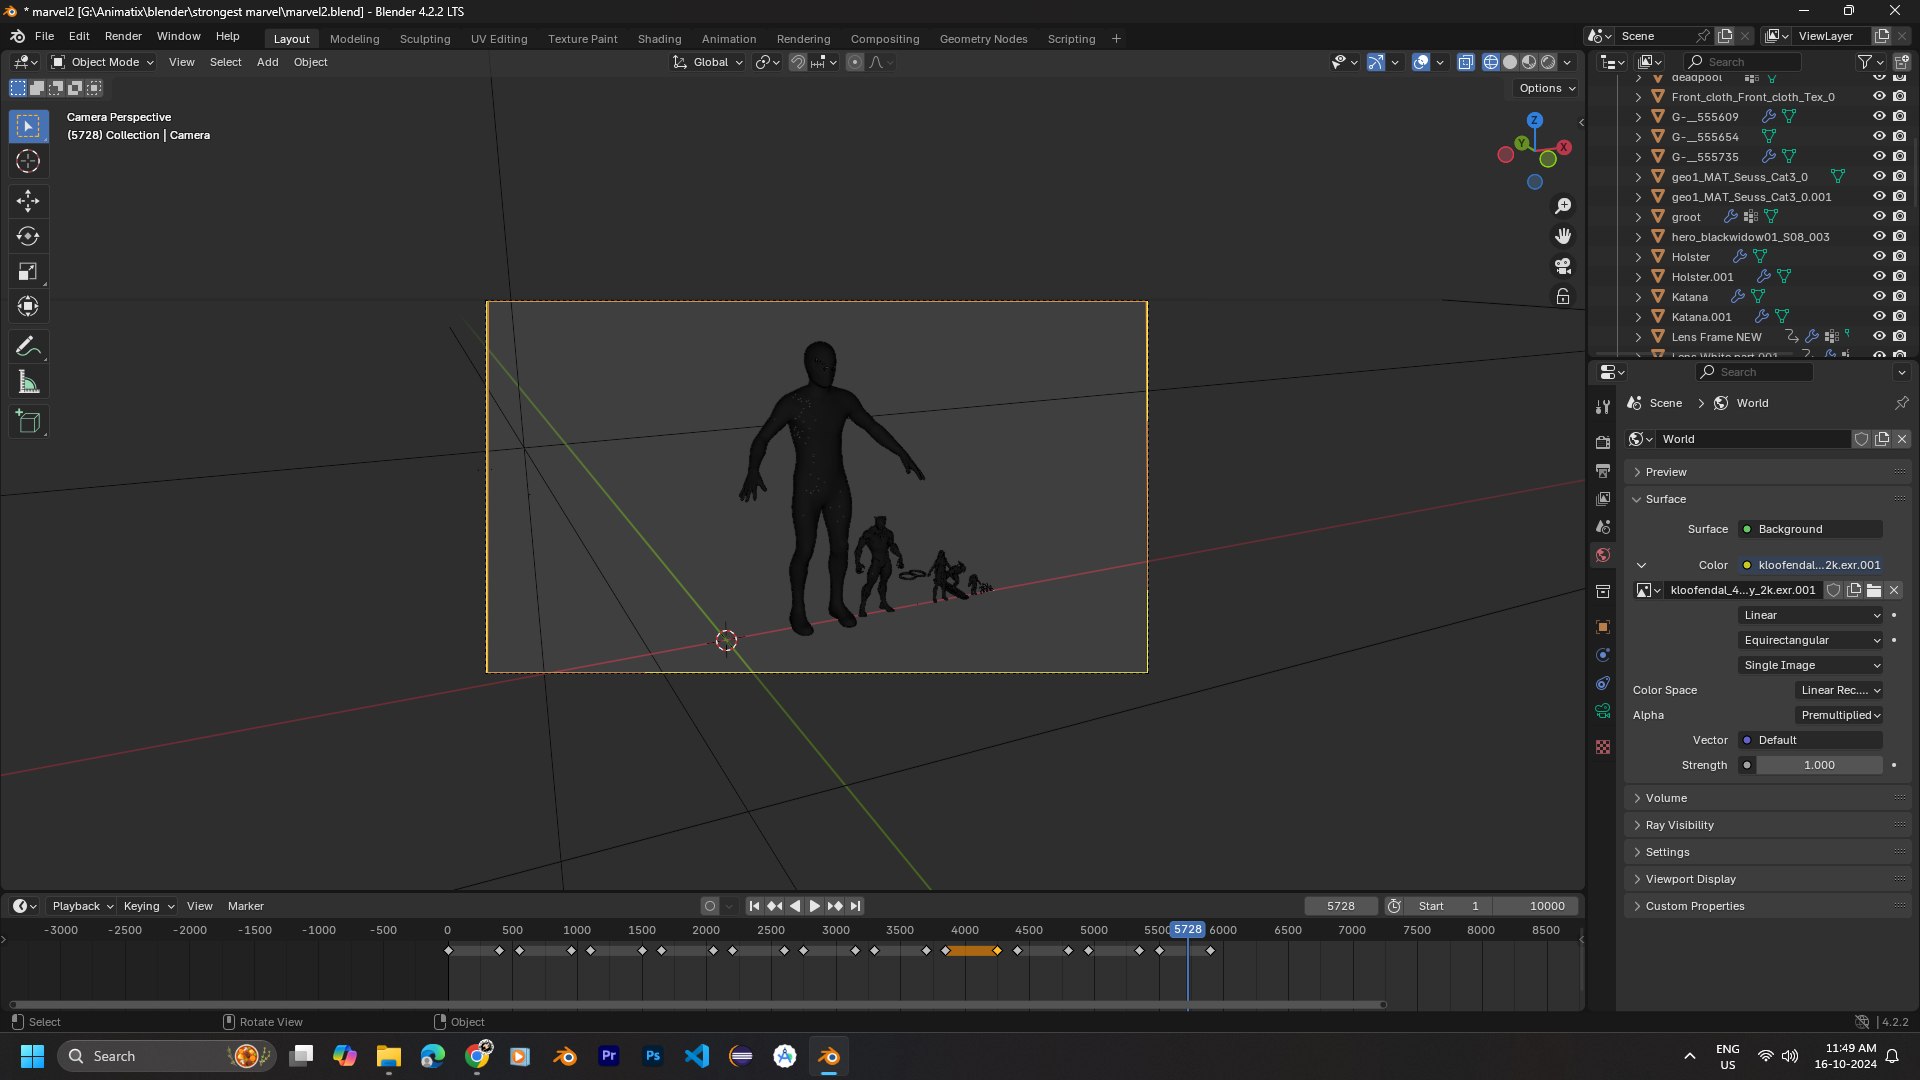The image size is (1920, 1080).
Task: Switch to the Shading workspace tab
Action: click(659, 39)
